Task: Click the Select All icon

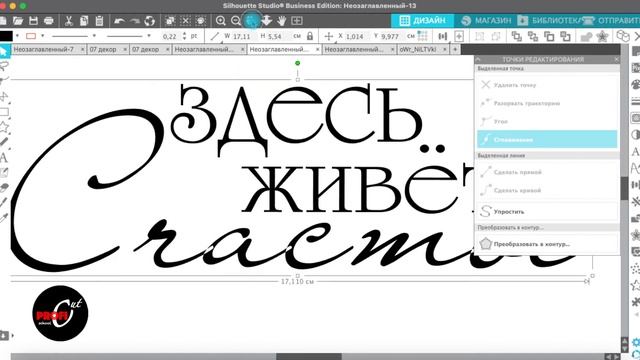Action: point(170,21)
